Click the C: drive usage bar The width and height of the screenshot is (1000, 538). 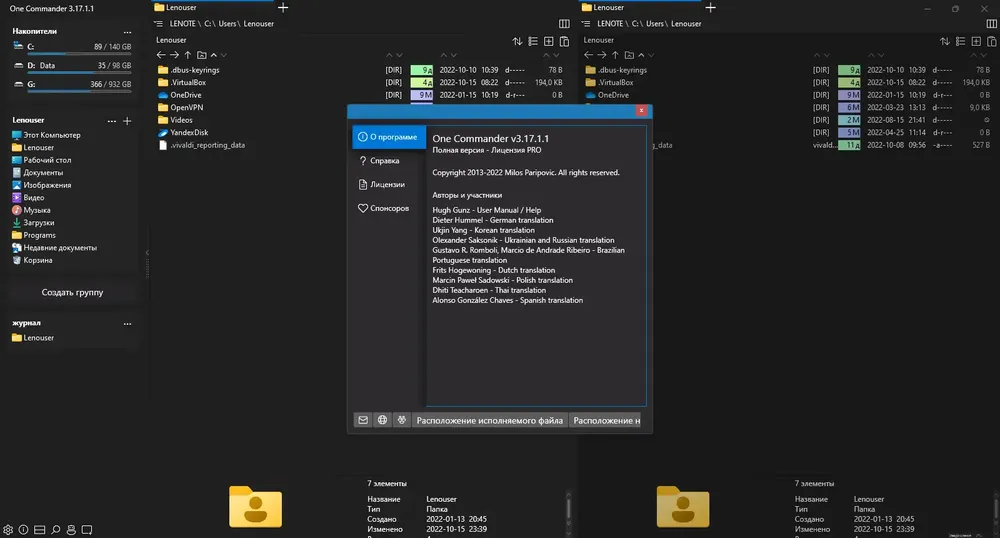tap(79, 54)
